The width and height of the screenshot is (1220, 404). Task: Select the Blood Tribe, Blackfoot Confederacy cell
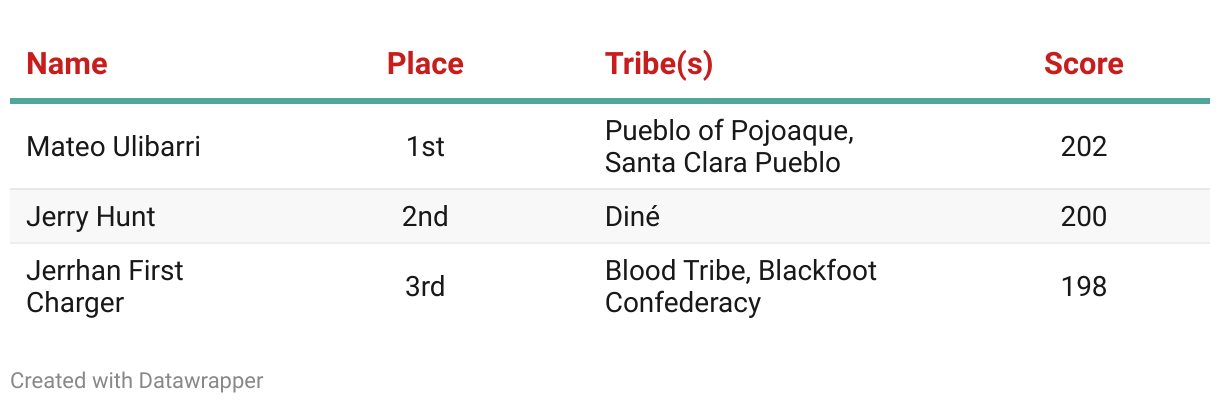tap(741, 287)
